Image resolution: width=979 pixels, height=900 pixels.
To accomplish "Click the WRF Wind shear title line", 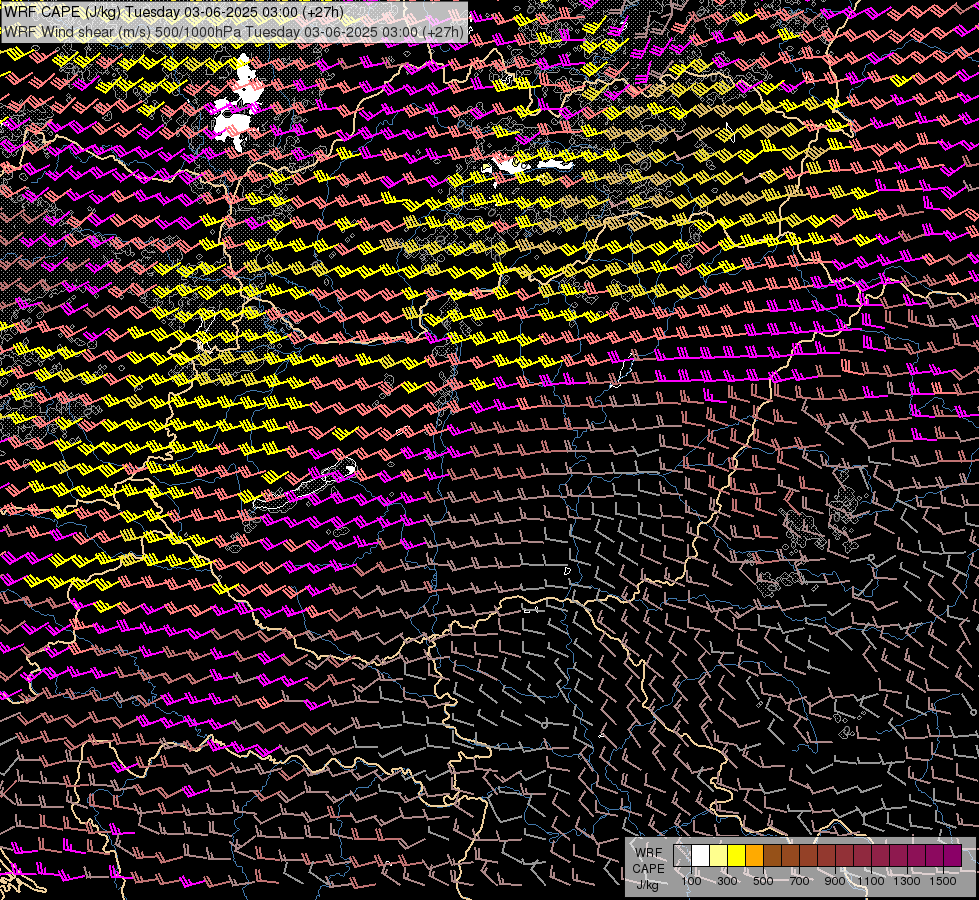I will point(234,32).
